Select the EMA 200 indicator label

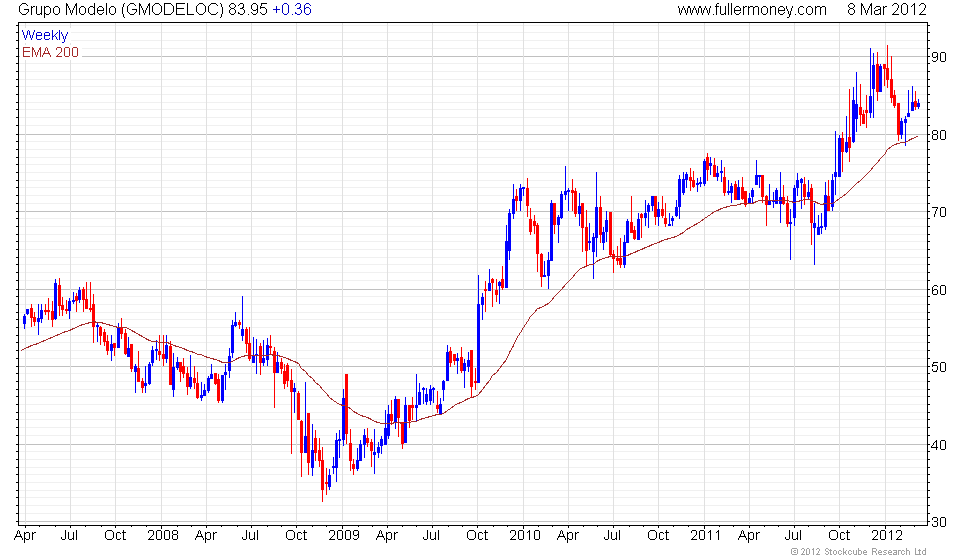click(x=50, y=52)
